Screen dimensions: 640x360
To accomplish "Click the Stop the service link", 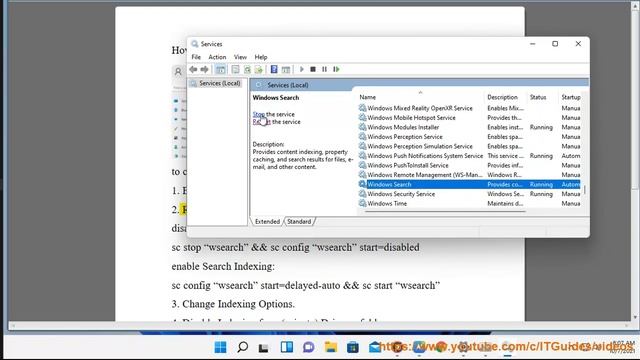I will (x=259, y=114).
